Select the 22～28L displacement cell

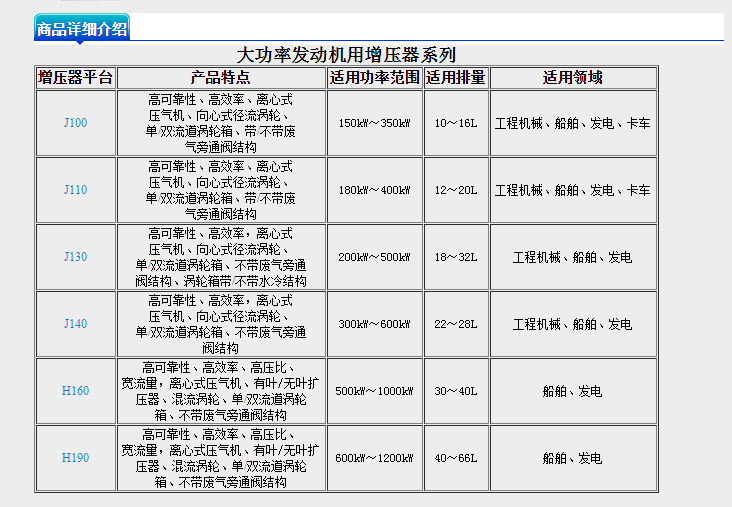(456, 324)
